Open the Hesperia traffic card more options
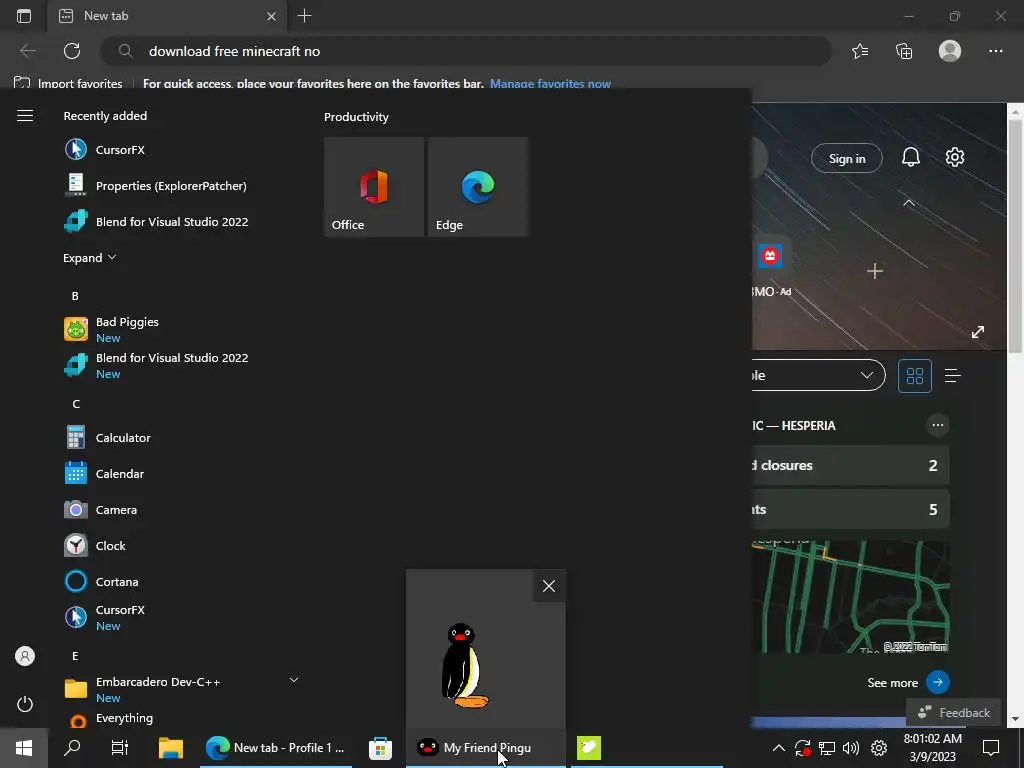This screenshot has width=1024, height=768. [938, 425]
